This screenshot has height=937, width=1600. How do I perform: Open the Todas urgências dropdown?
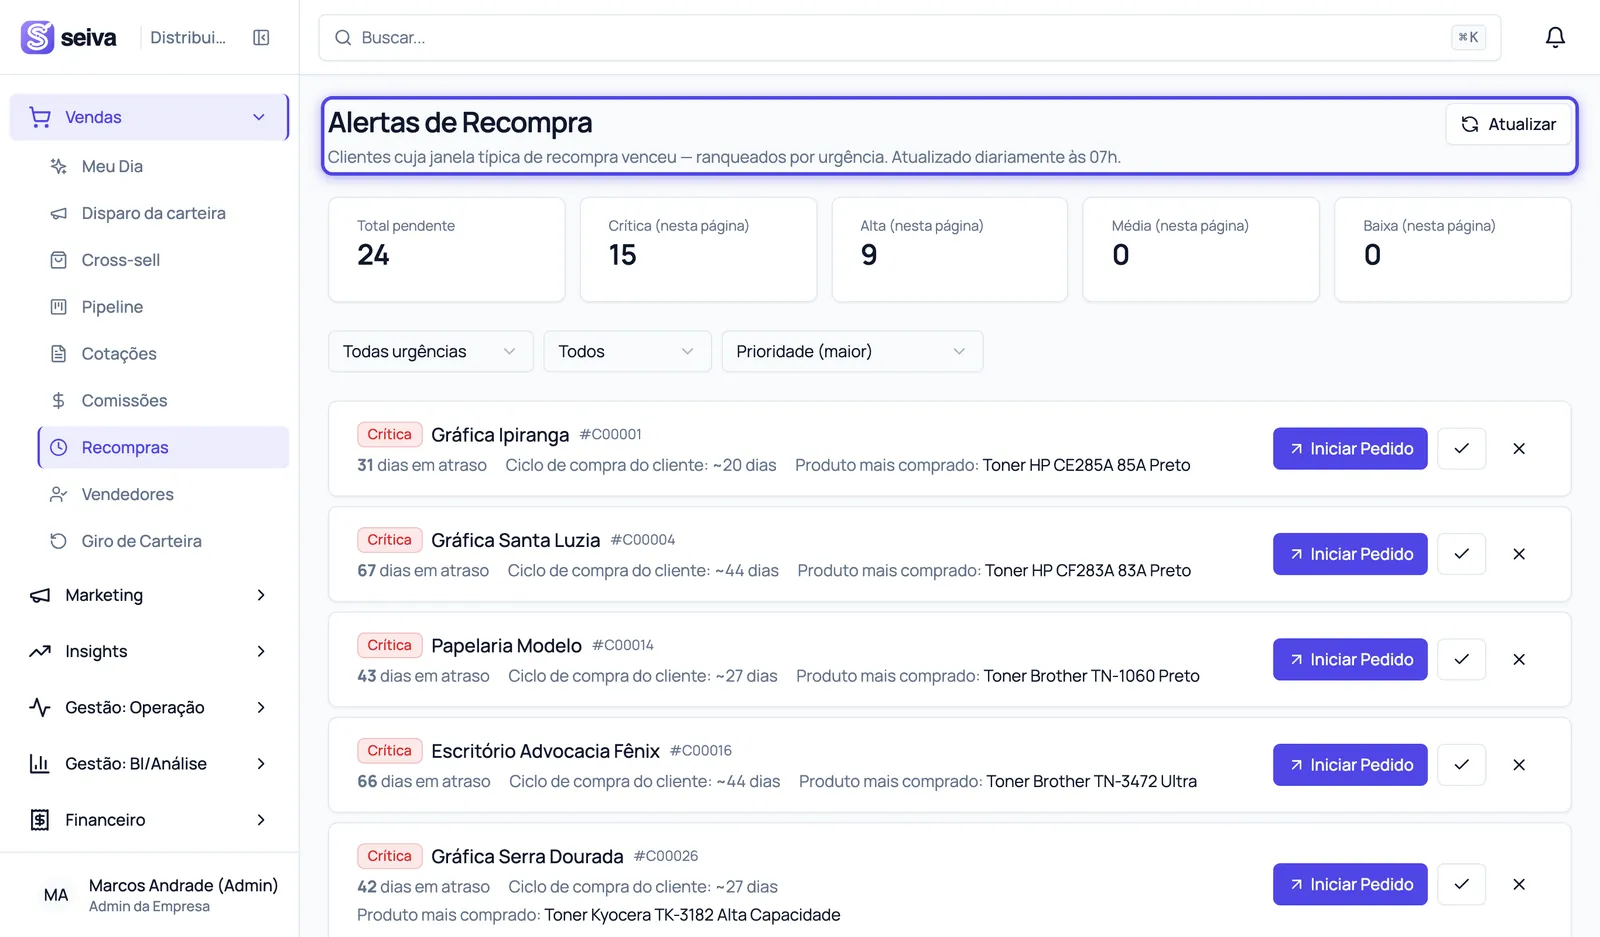pos(431,351)
